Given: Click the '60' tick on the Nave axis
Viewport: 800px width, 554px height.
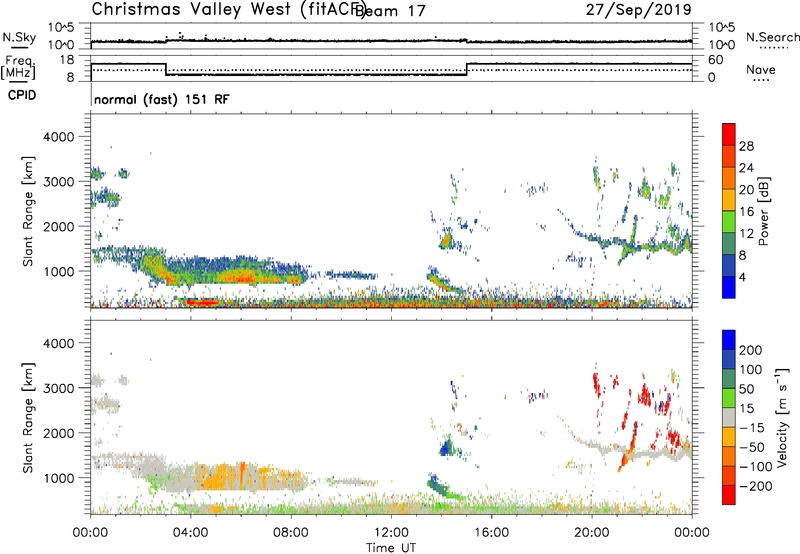Looking at the screenshot, I should click(716, 60).
